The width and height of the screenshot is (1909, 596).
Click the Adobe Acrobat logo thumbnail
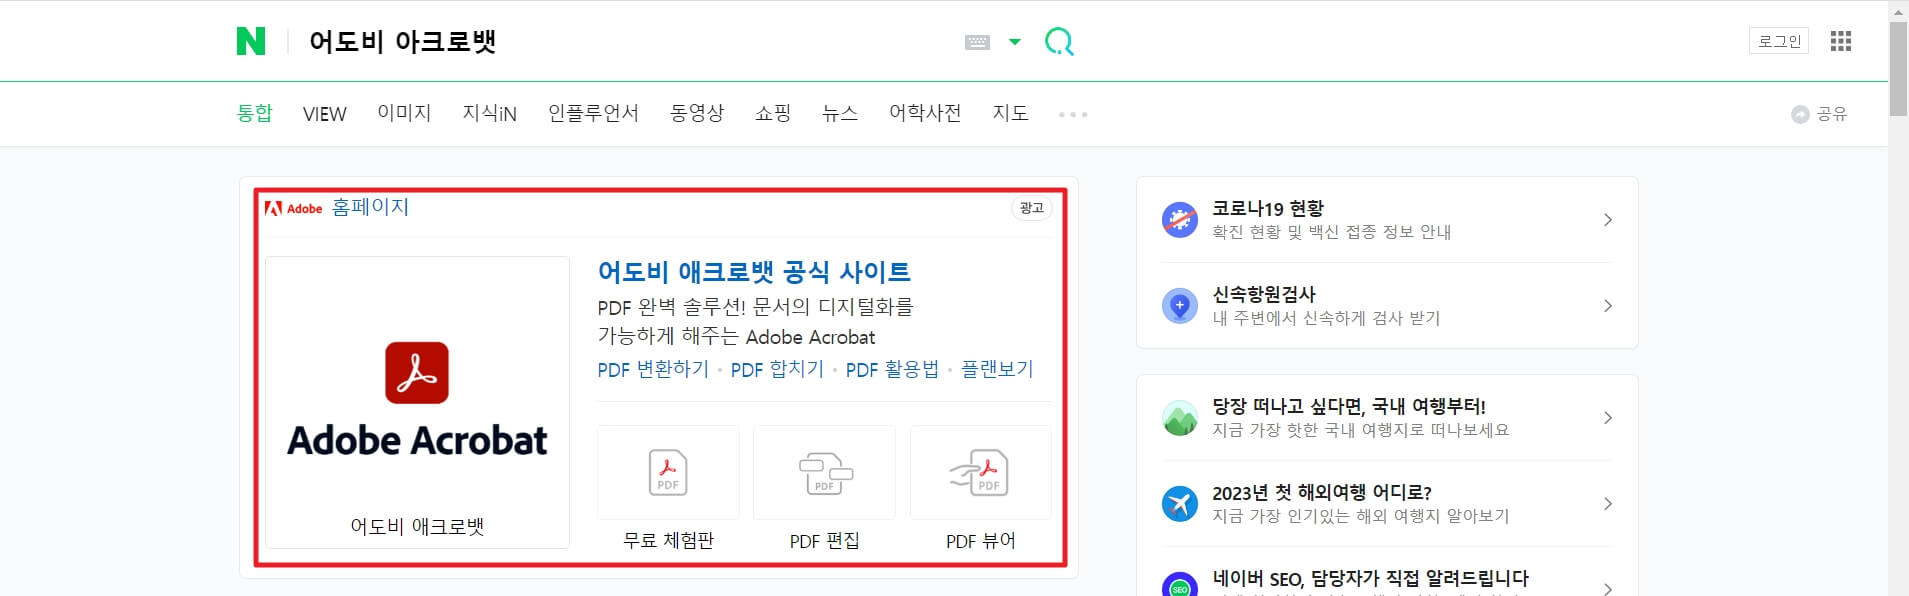[417, 402]
